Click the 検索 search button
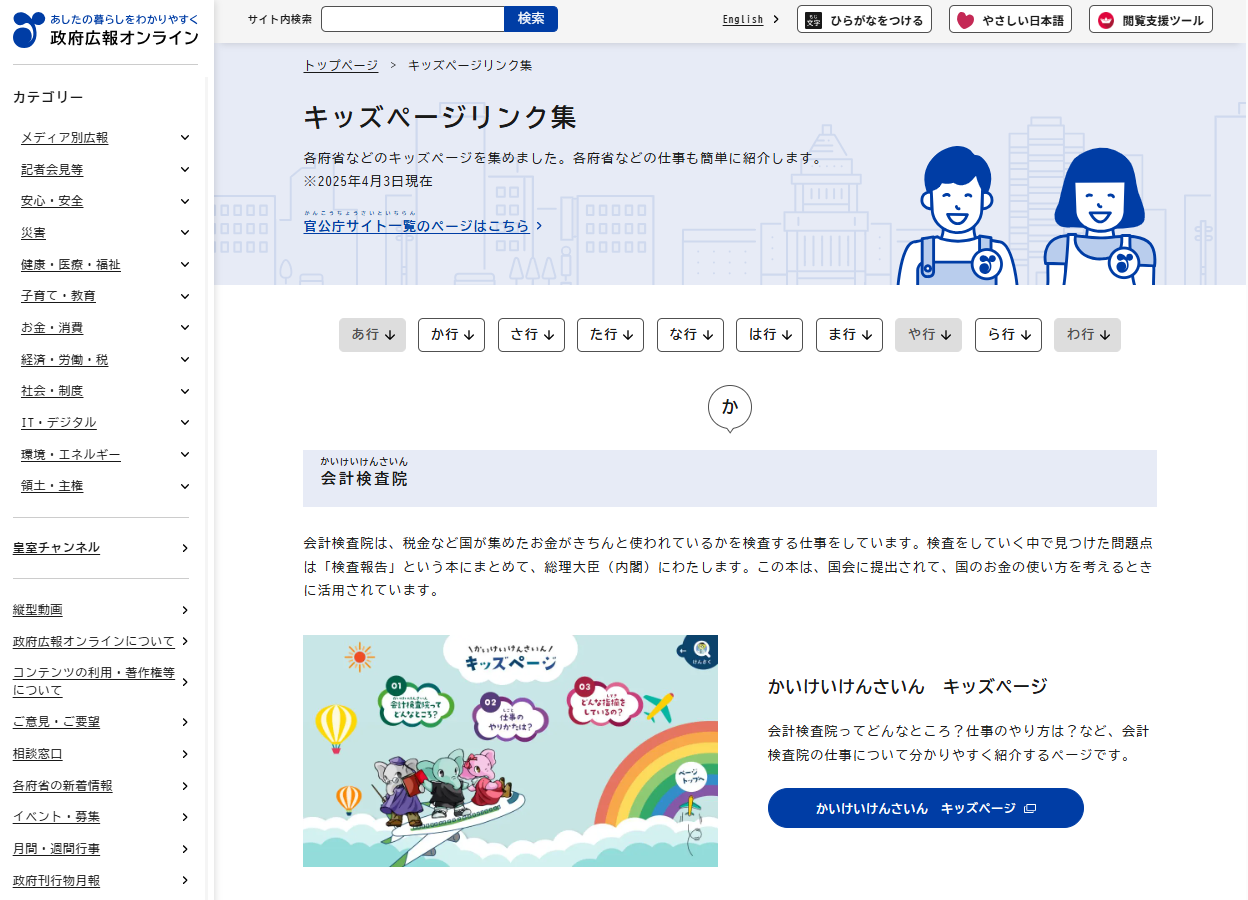The image size is (1248, 900). click(531, 18)
